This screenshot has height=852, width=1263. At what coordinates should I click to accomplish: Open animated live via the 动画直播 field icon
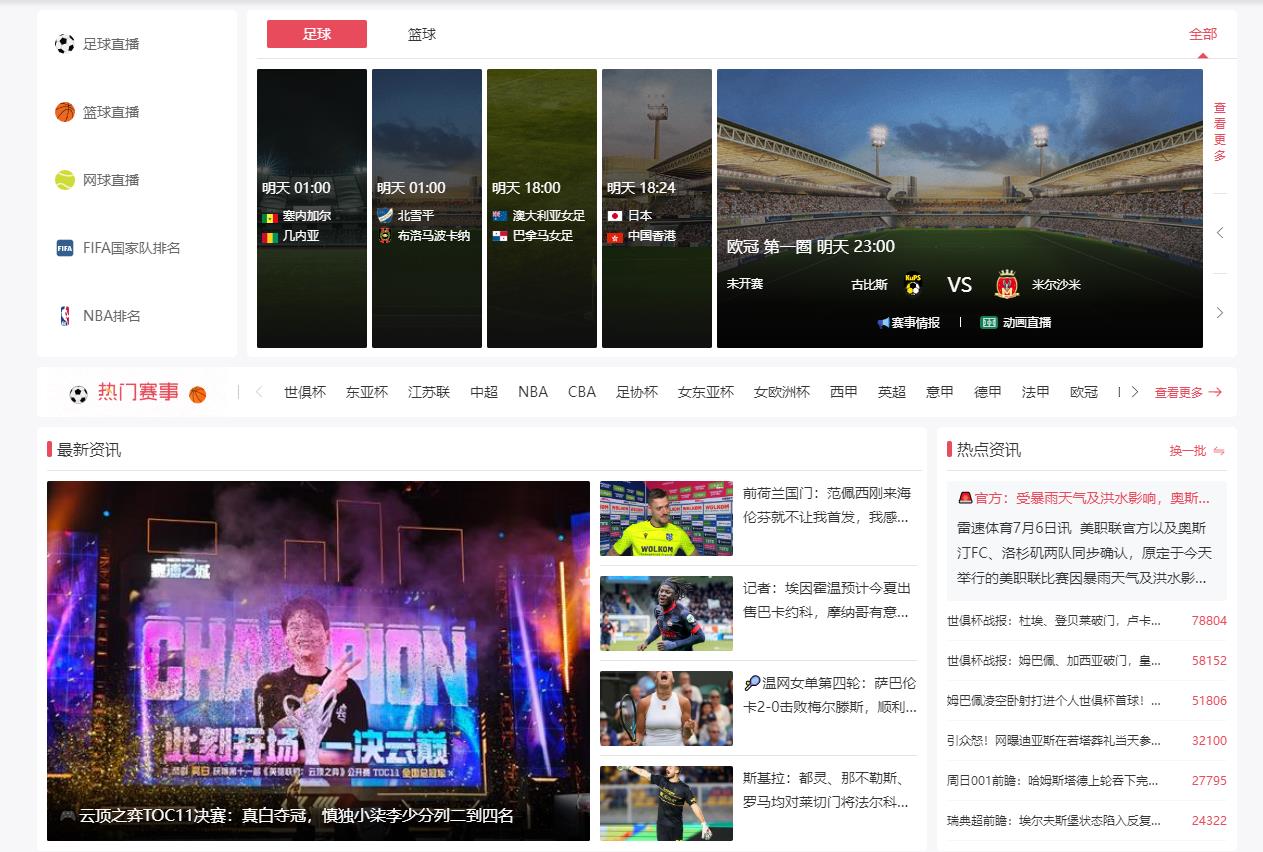click(988, 322)
